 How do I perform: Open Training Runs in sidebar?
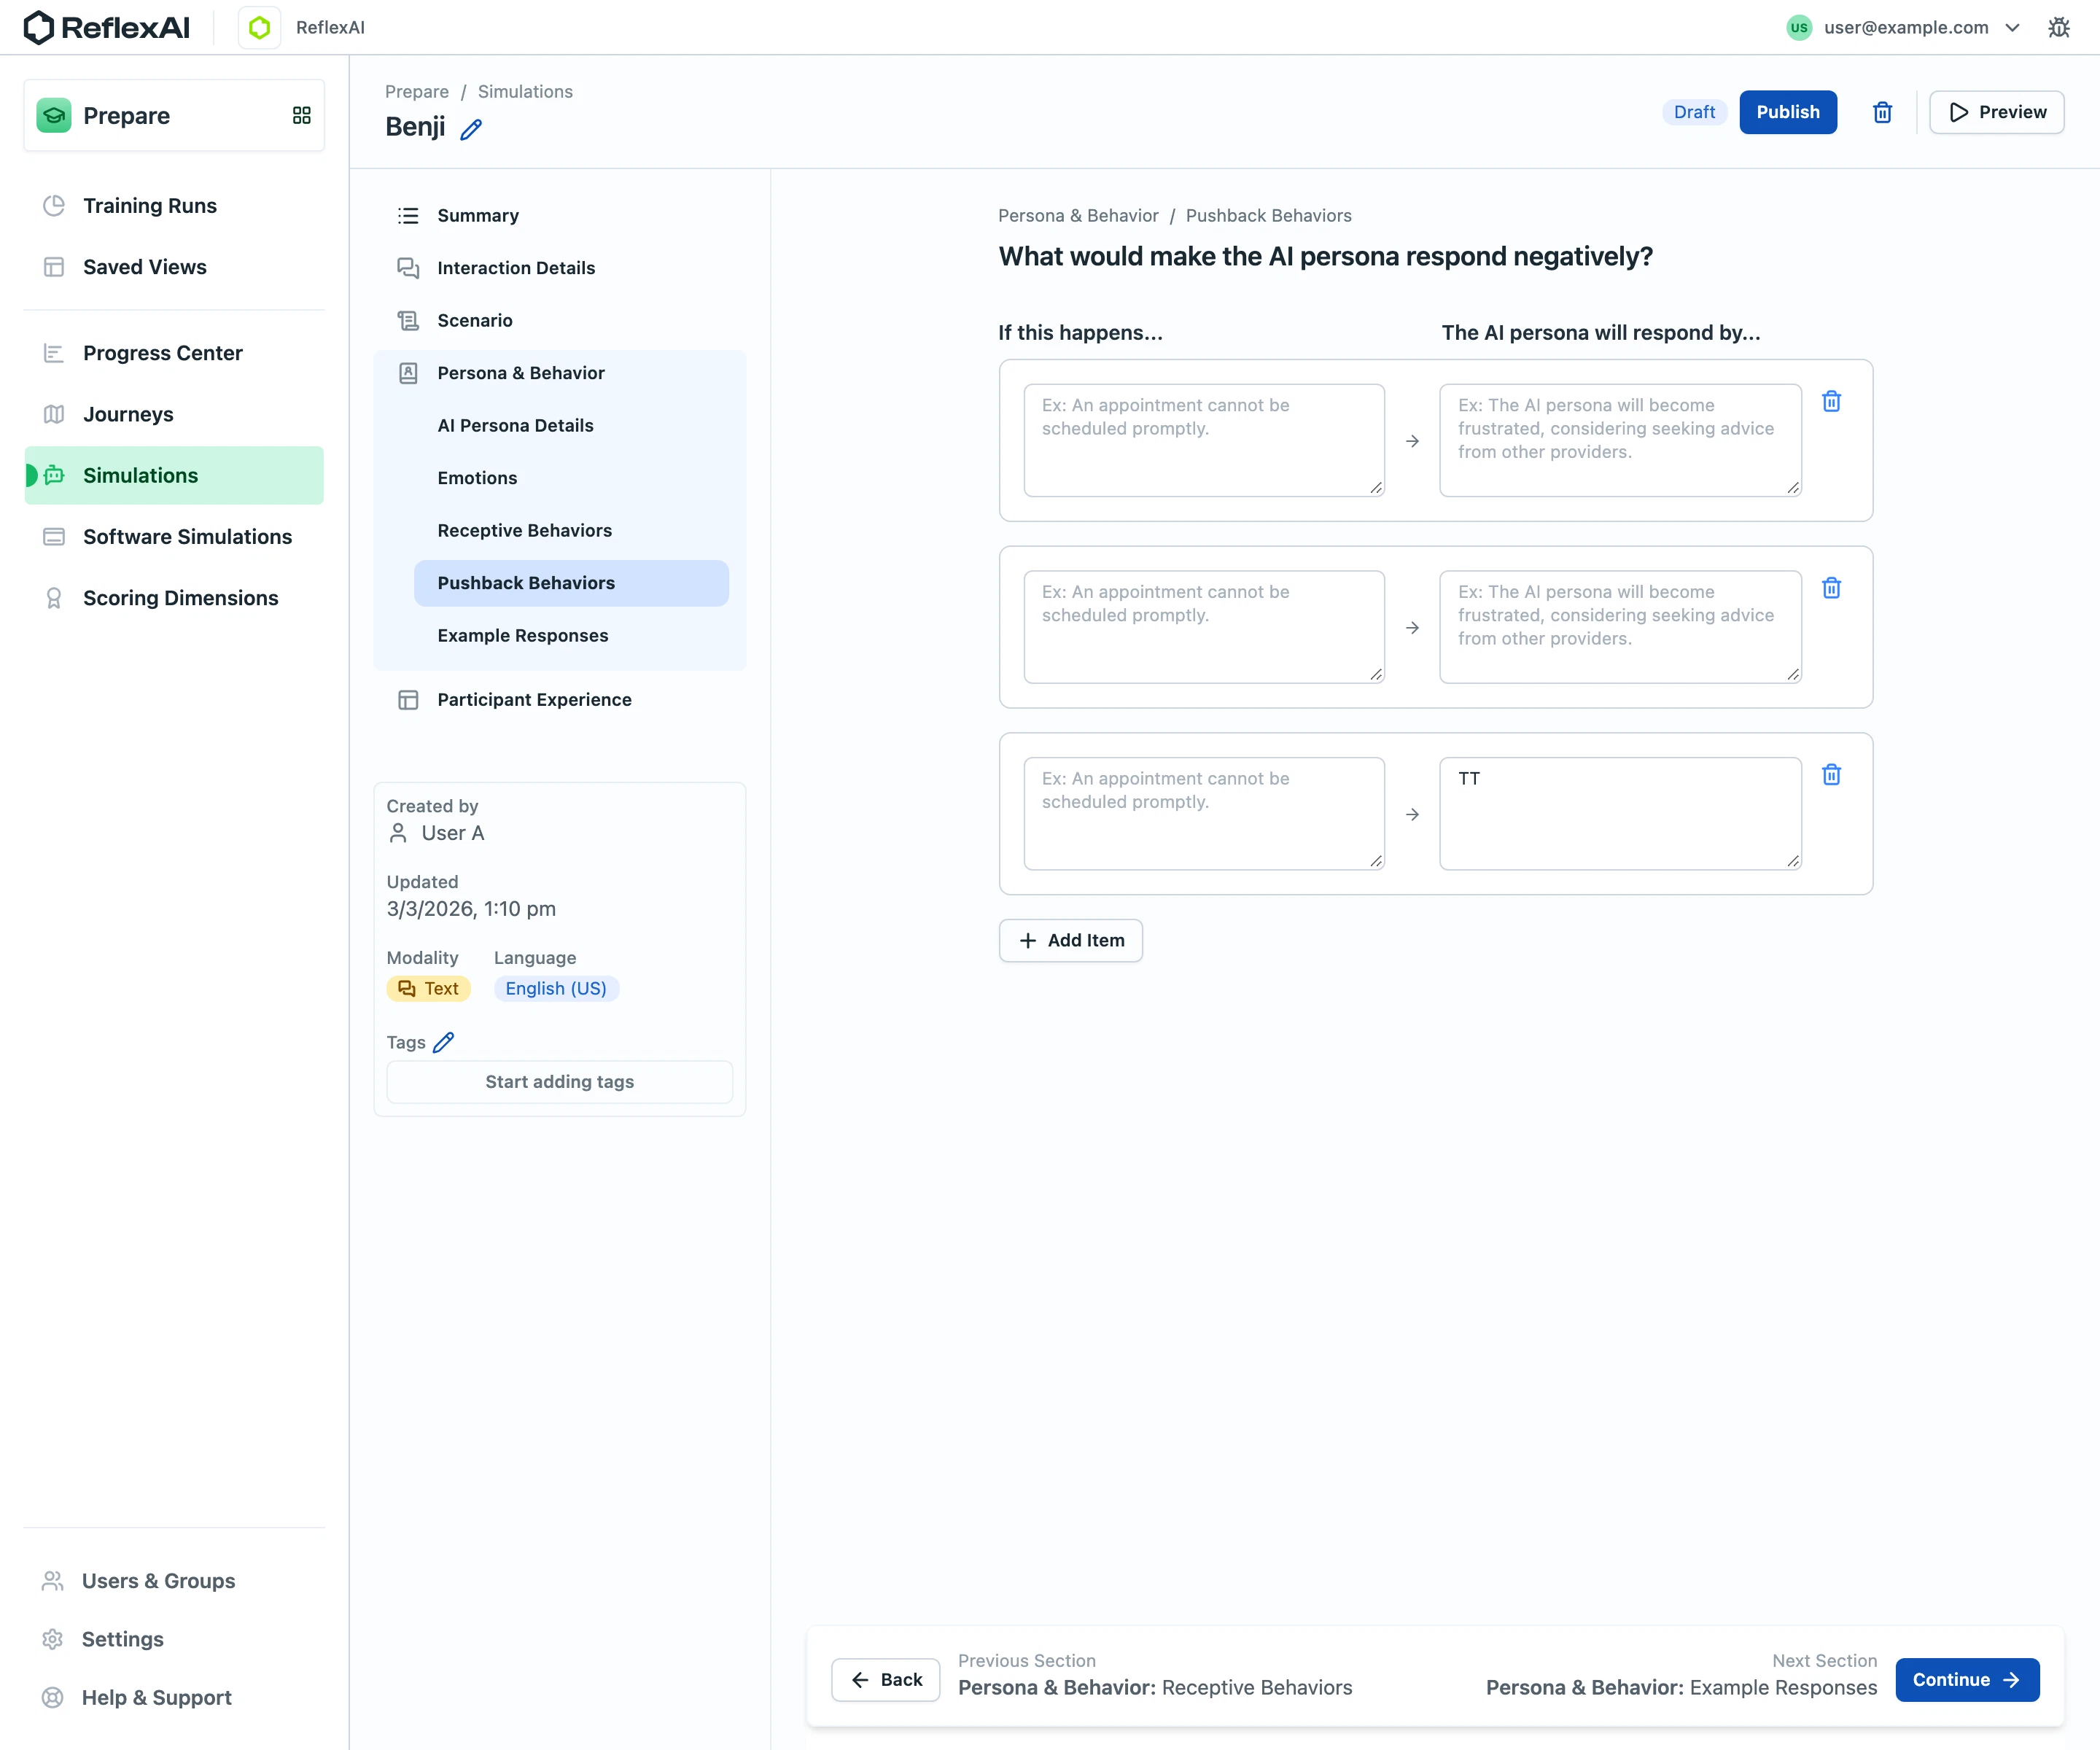[x=174, y=206]
